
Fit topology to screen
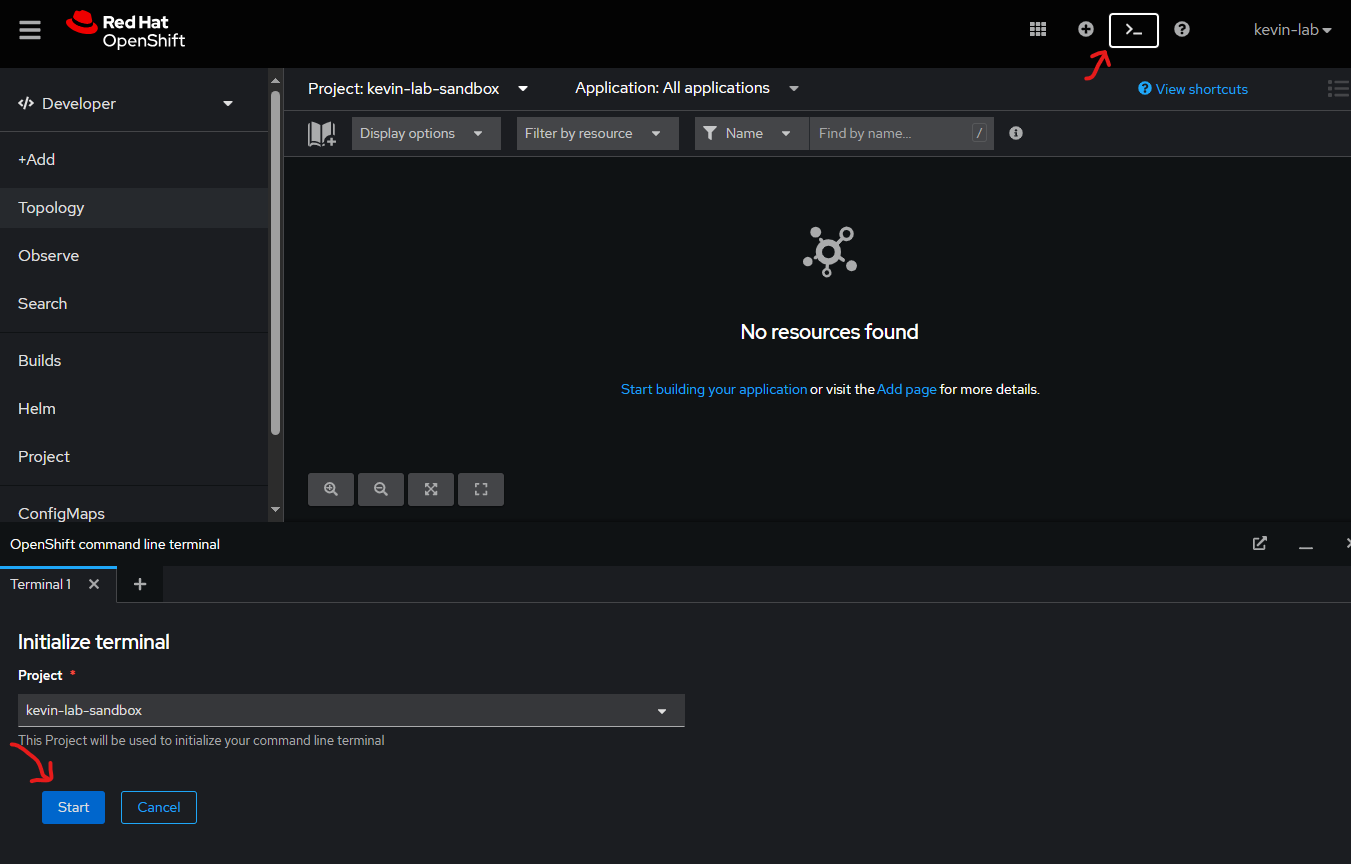point(431,489)
